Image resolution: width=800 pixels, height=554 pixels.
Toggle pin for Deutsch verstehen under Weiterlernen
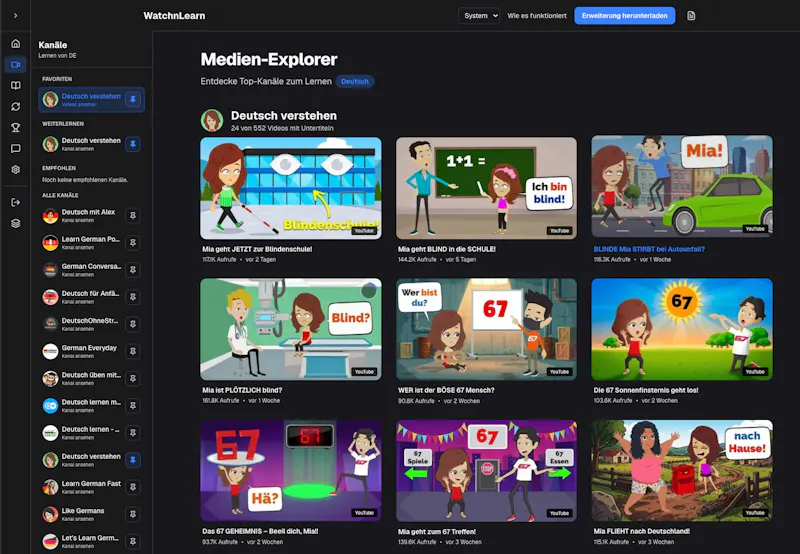[x=133, y=144]
